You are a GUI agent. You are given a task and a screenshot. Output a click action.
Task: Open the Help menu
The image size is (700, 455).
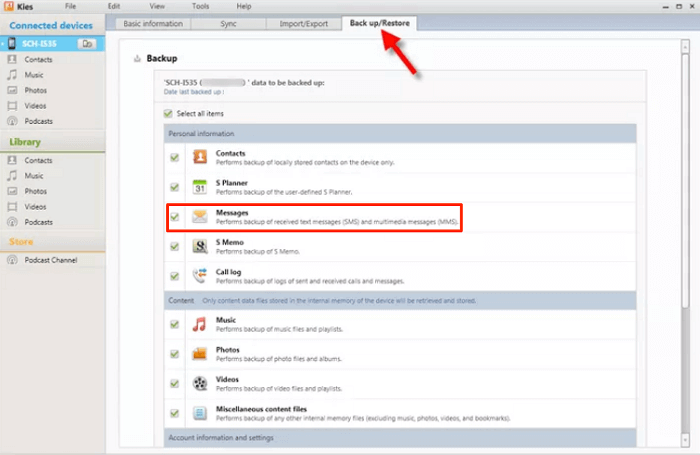coord(244,6)
